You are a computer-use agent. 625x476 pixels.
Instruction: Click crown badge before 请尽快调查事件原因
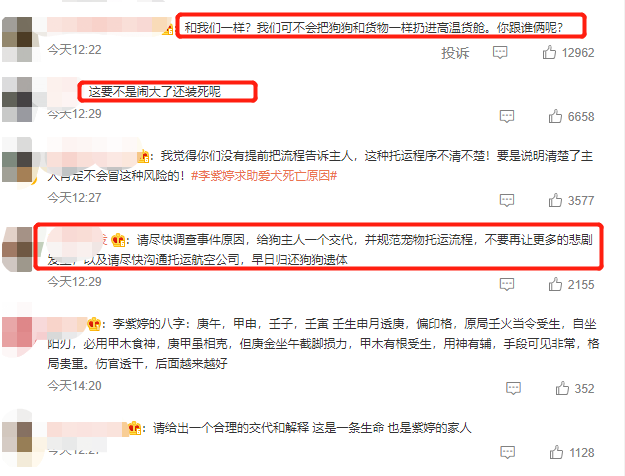tap(118, 240)
